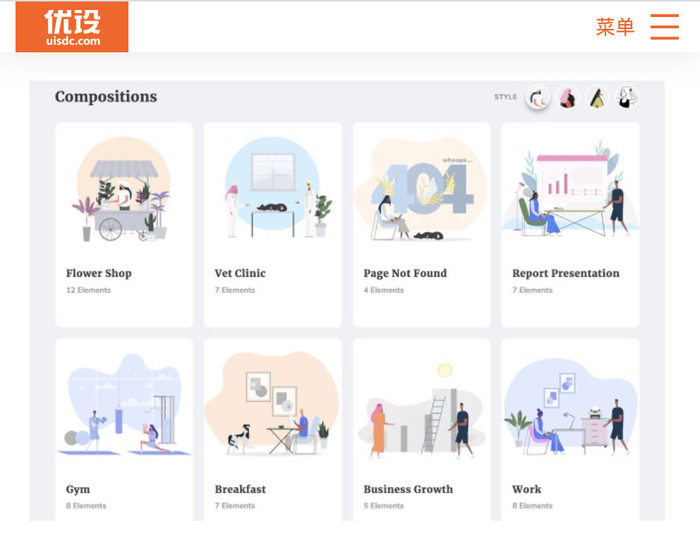
Task: Select the first style avatar icon
Action: (x=538, y=97)
